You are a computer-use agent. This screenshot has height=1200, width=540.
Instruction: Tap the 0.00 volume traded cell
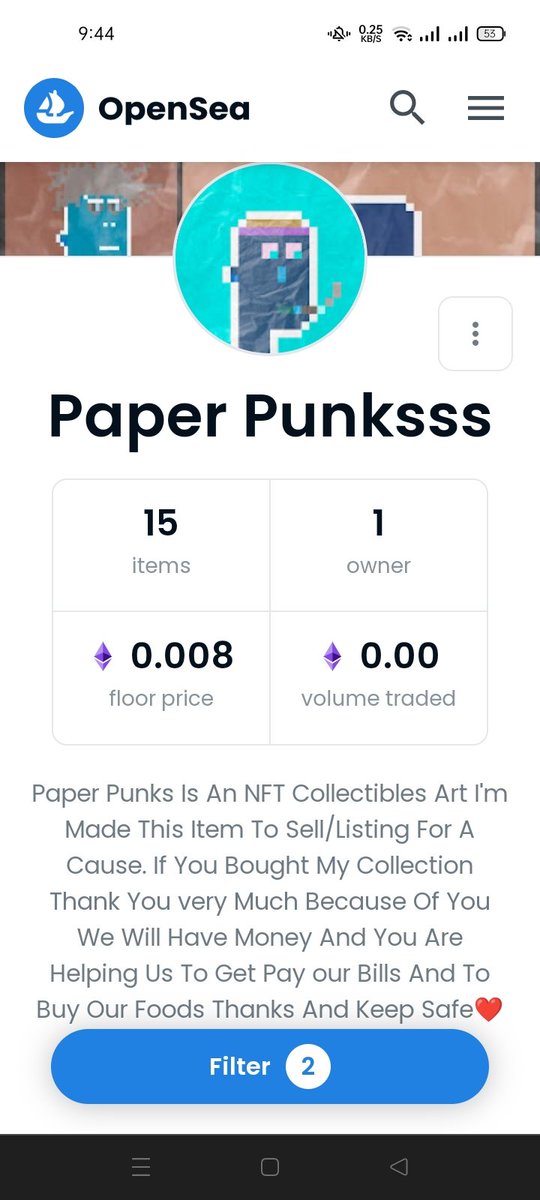379,677
